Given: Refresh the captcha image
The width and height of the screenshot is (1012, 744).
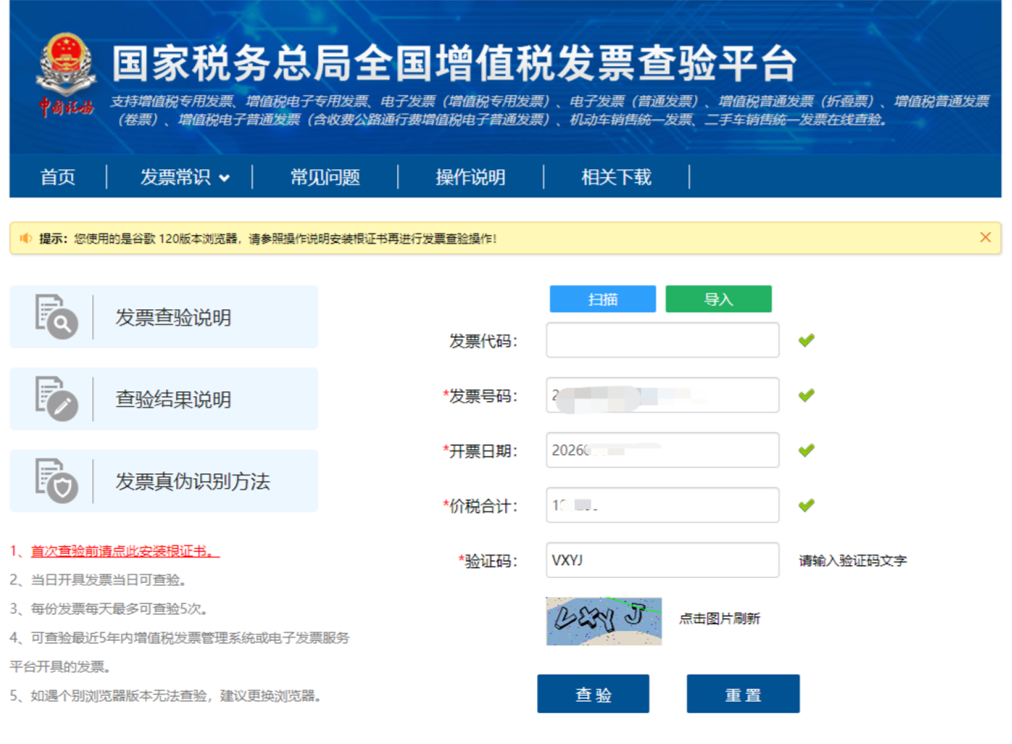Looking at the screenshot, I should tap(603, 621).
